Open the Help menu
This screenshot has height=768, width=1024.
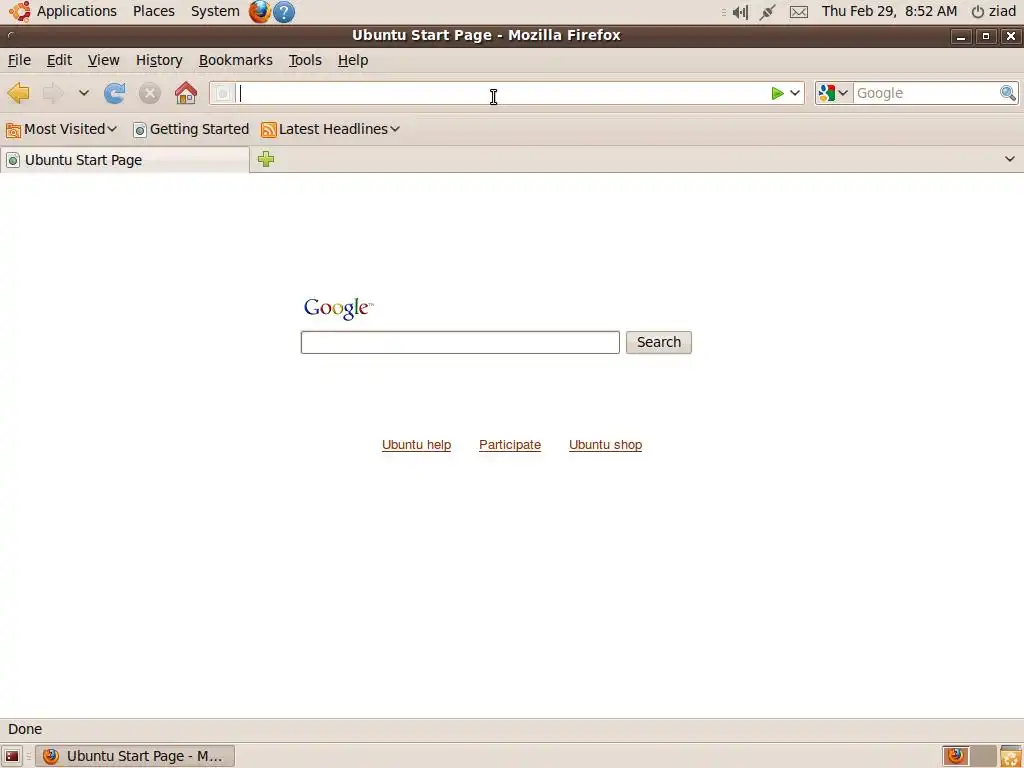[x=353, y=60]
